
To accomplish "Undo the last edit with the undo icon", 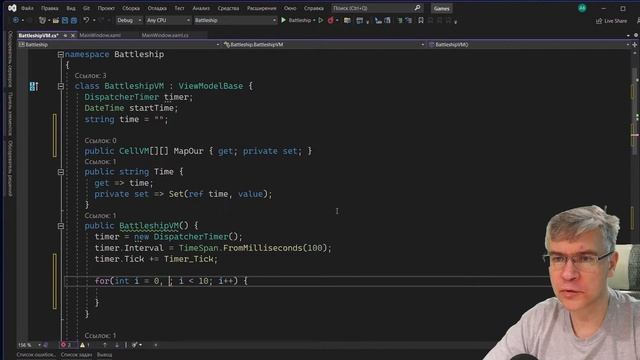I will point(86,20).
